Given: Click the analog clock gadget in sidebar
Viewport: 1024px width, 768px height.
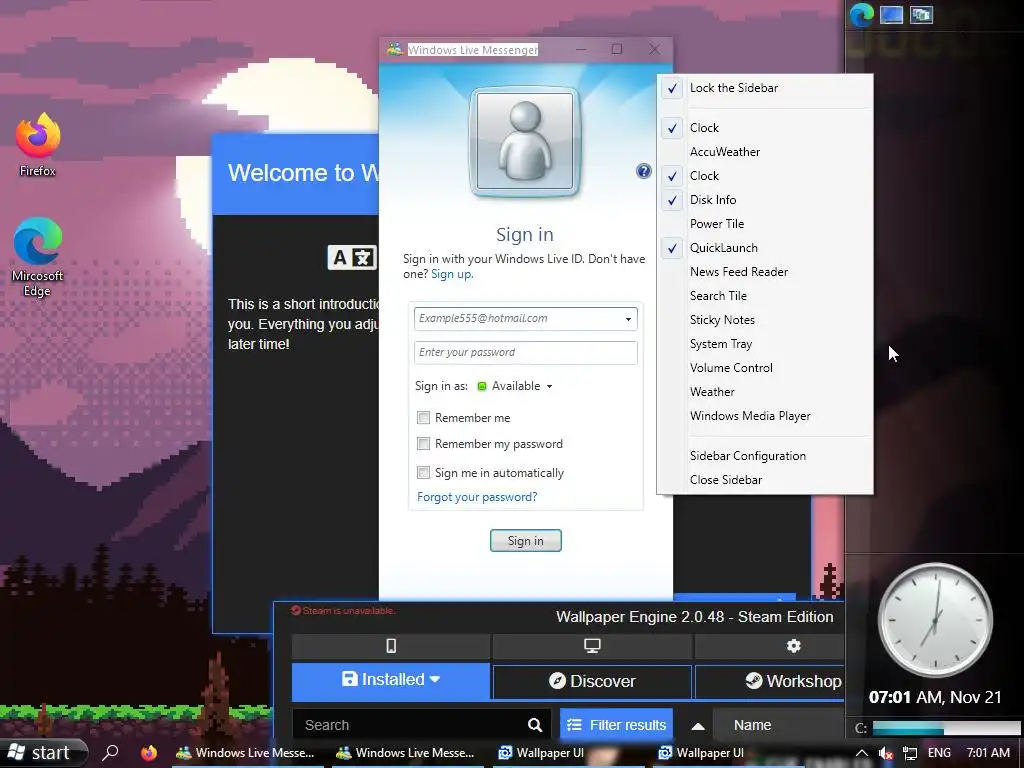Looking at the screenshot, I should [935, 620].
